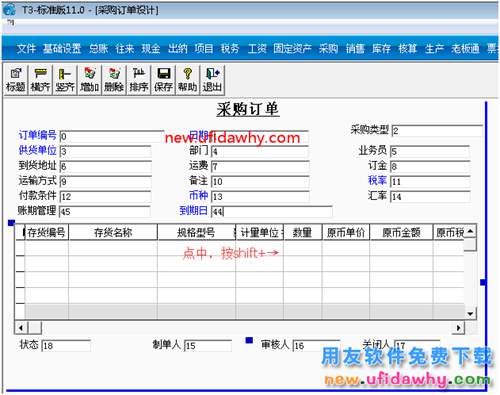The width and height of the screenshot is (500, 395).
Task: Select the 币种 field box
Action: (260, 196)
